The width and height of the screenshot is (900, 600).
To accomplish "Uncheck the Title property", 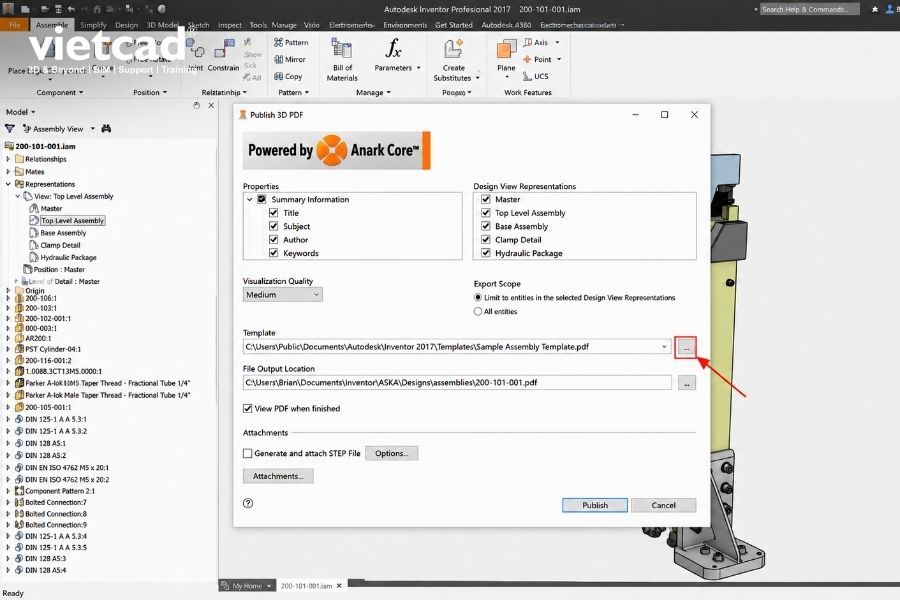I will [274, 212].
